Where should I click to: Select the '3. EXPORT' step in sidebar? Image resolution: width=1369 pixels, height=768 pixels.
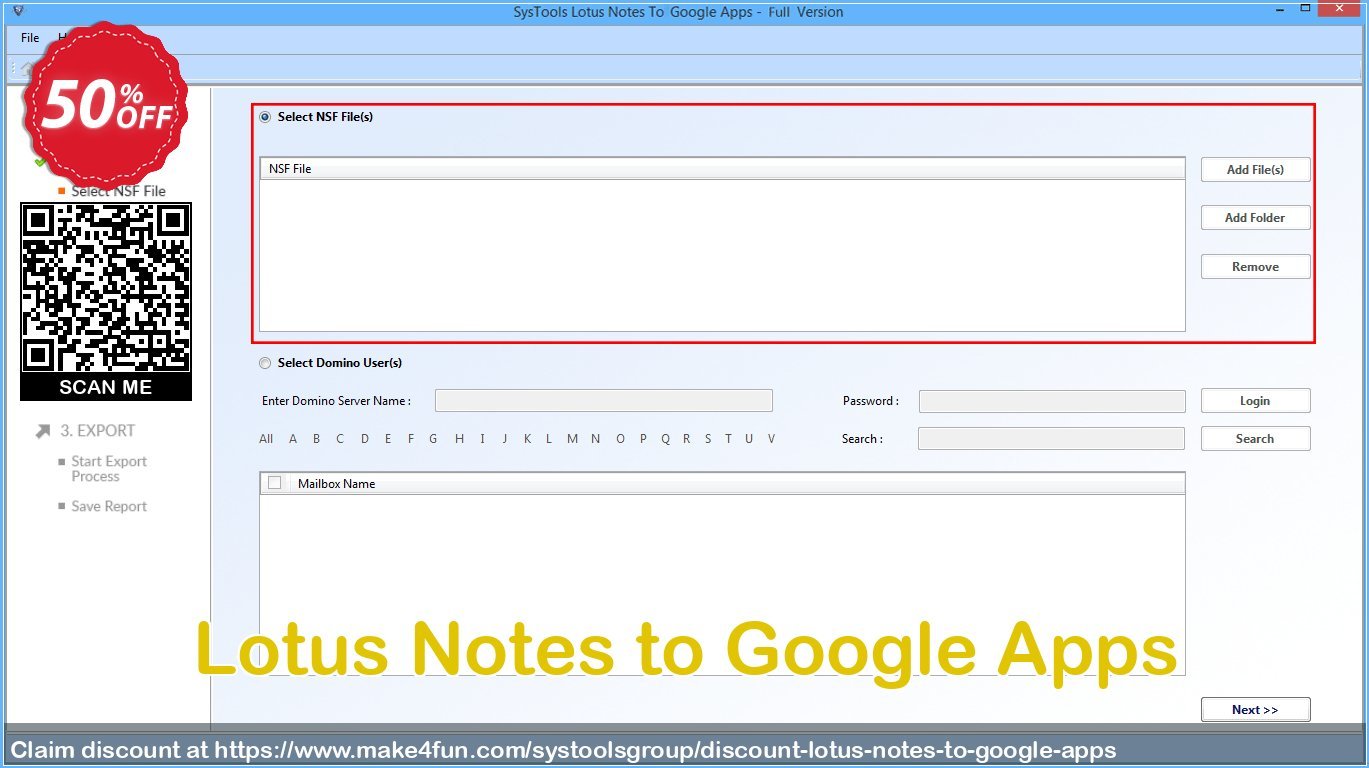pyautogui.click(x=97, y=431)
